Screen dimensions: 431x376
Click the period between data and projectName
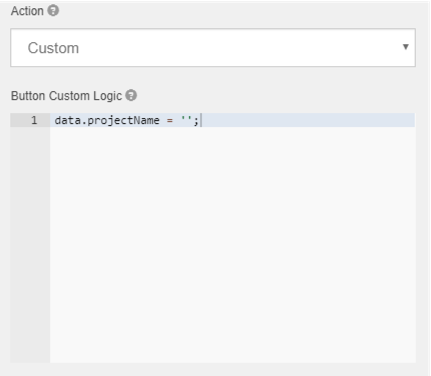84,123
